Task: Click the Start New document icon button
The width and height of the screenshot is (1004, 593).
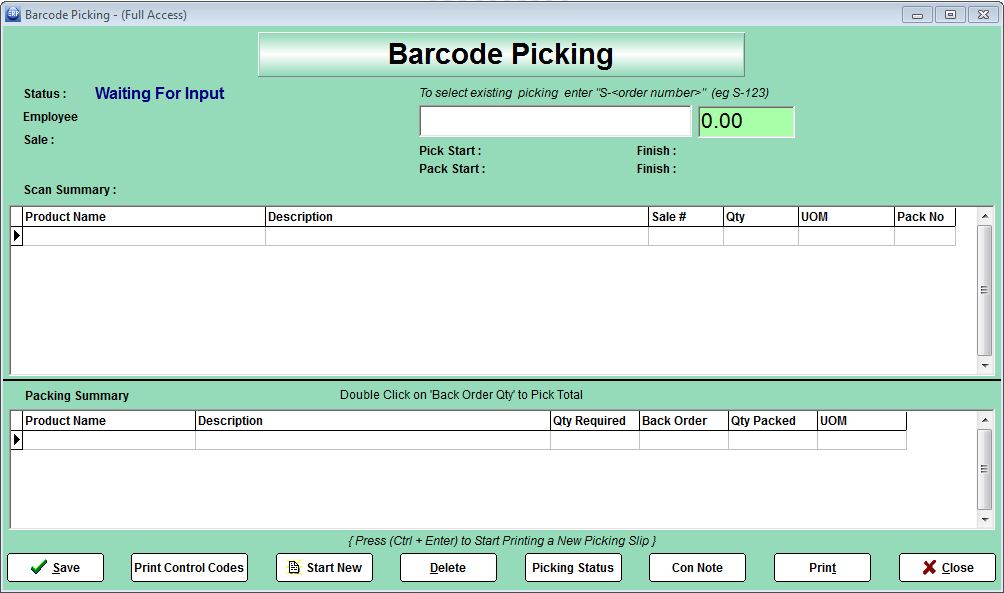Action: (x=324, y=567)
